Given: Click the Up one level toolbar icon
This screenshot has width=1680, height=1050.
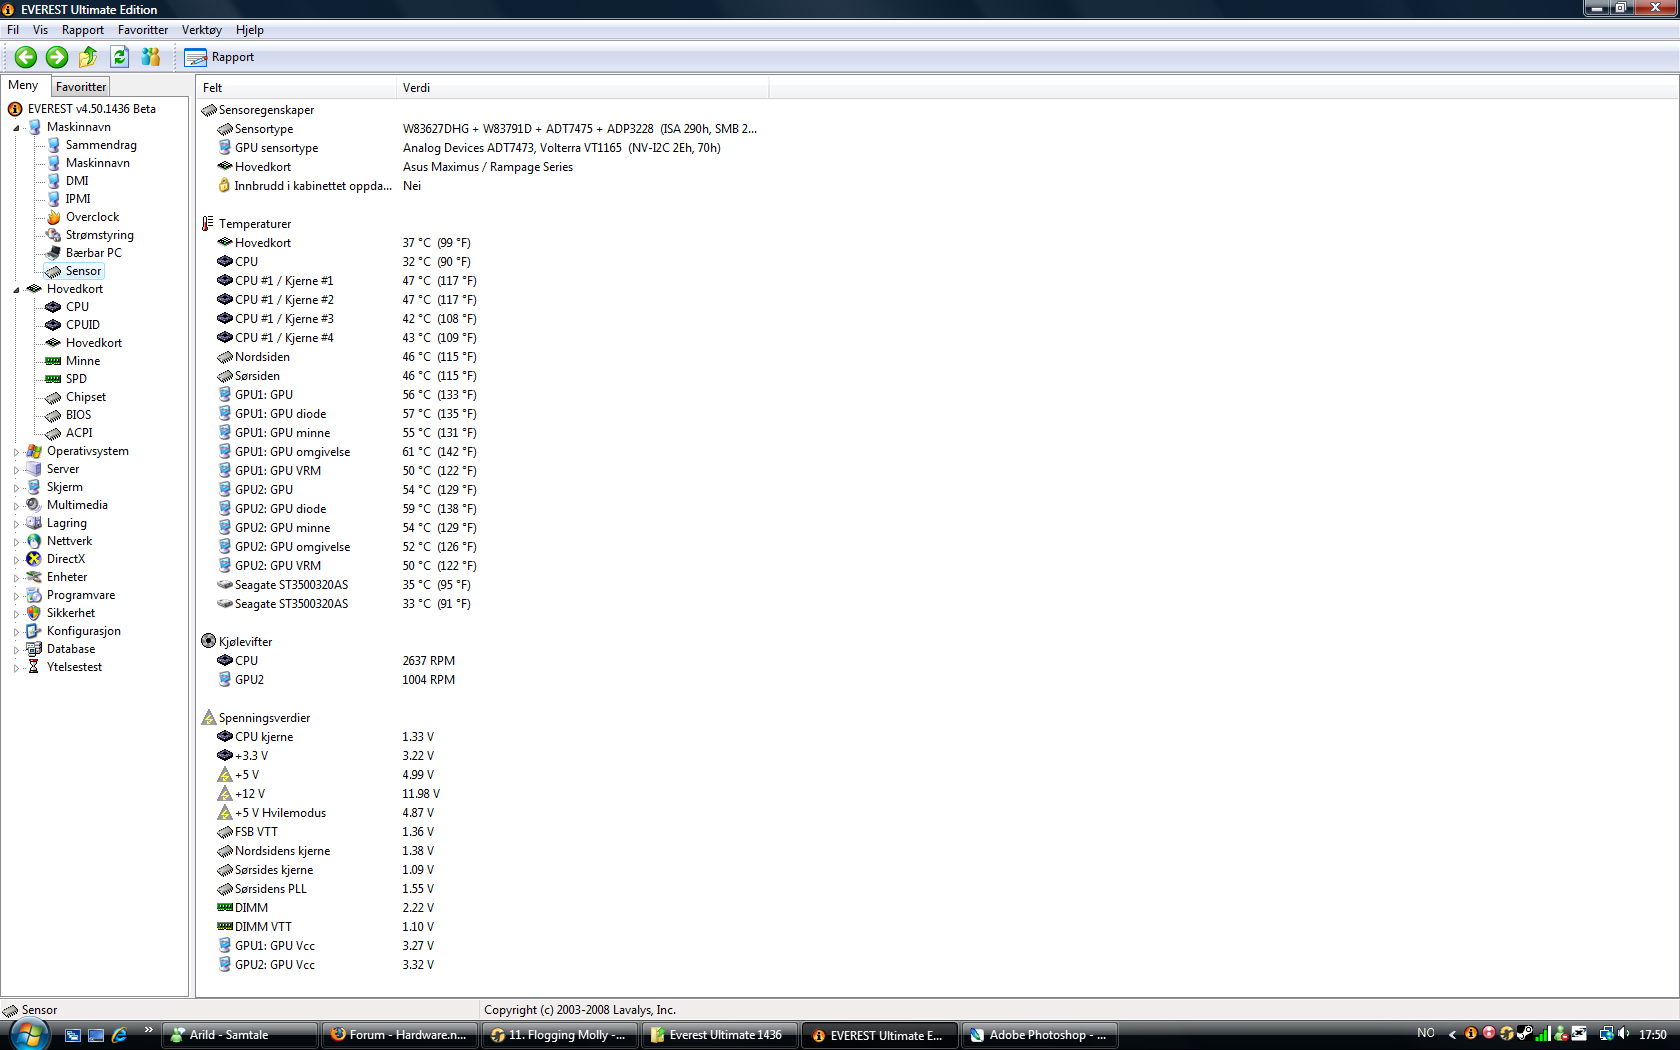Looking at the screenshot, I should click(88, 57).
